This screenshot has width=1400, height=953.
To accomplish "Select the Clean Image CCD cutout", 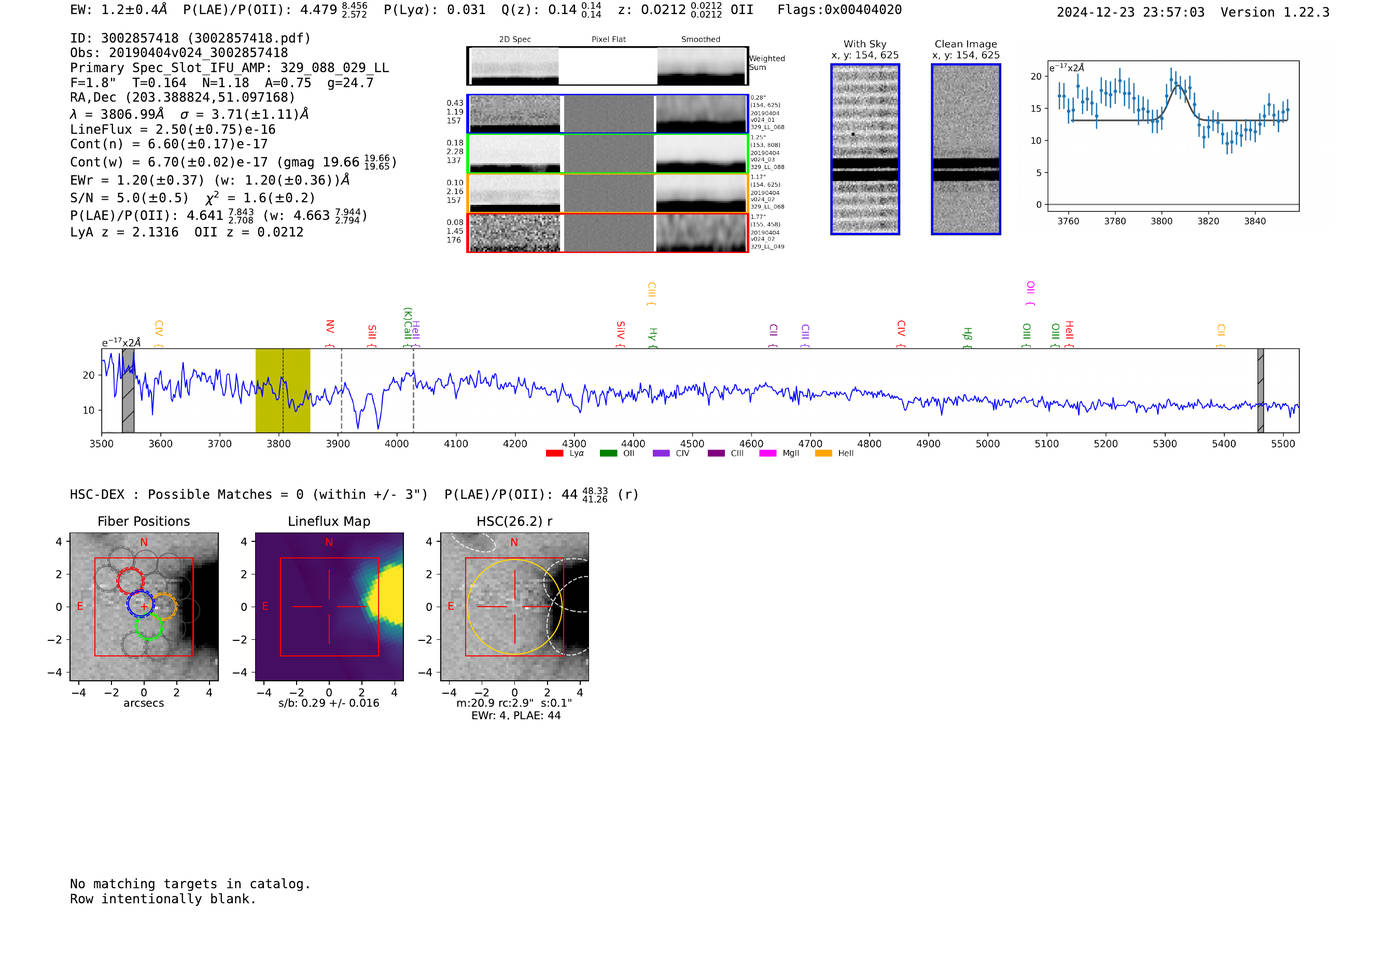I will (966, 149).
